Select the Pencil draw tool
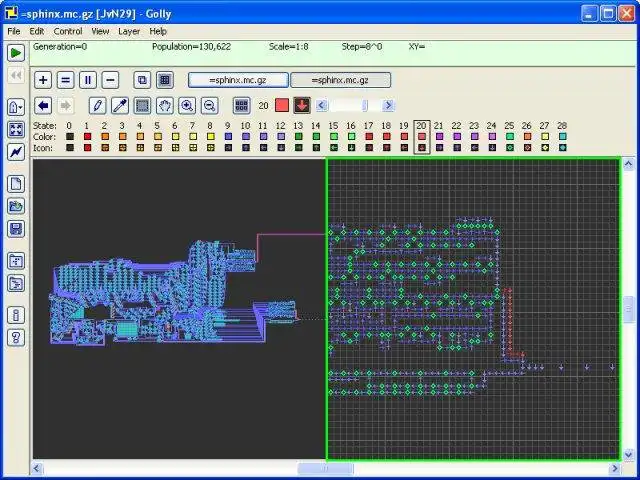Viewport: 640px width, 480px height. pos(97,105)
